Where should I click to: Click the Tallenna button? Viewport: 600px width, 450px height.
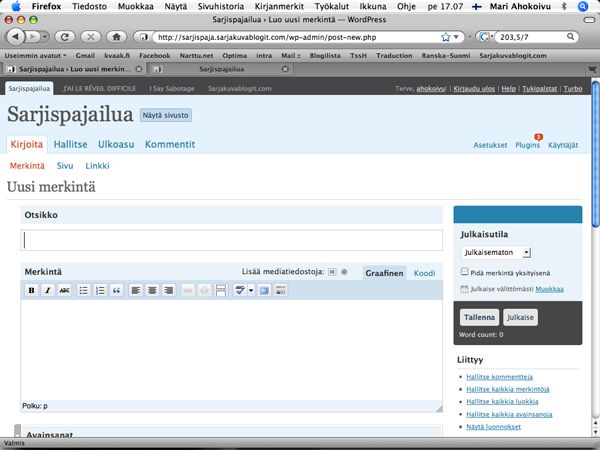click(479, 317)
